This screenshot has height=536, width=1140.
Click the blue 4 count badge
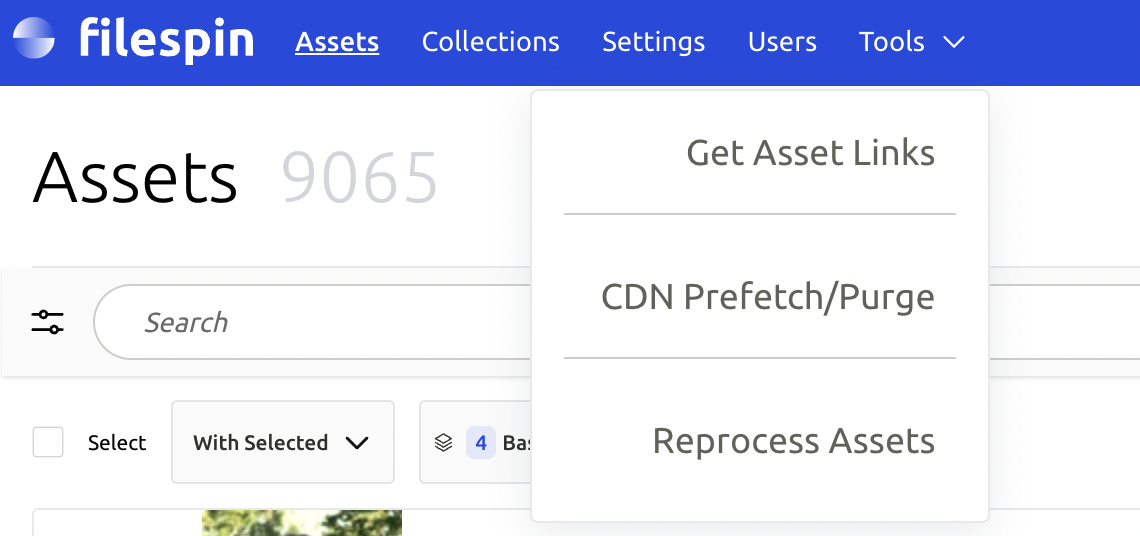pyautogui.click(x=480, y=442)
